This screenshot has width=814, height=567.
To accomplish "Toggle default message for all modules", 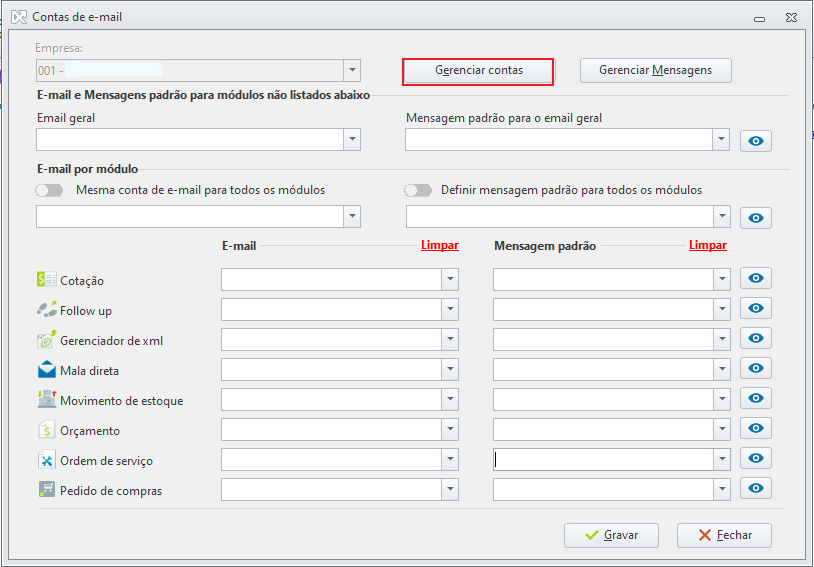I will (418, 190).
